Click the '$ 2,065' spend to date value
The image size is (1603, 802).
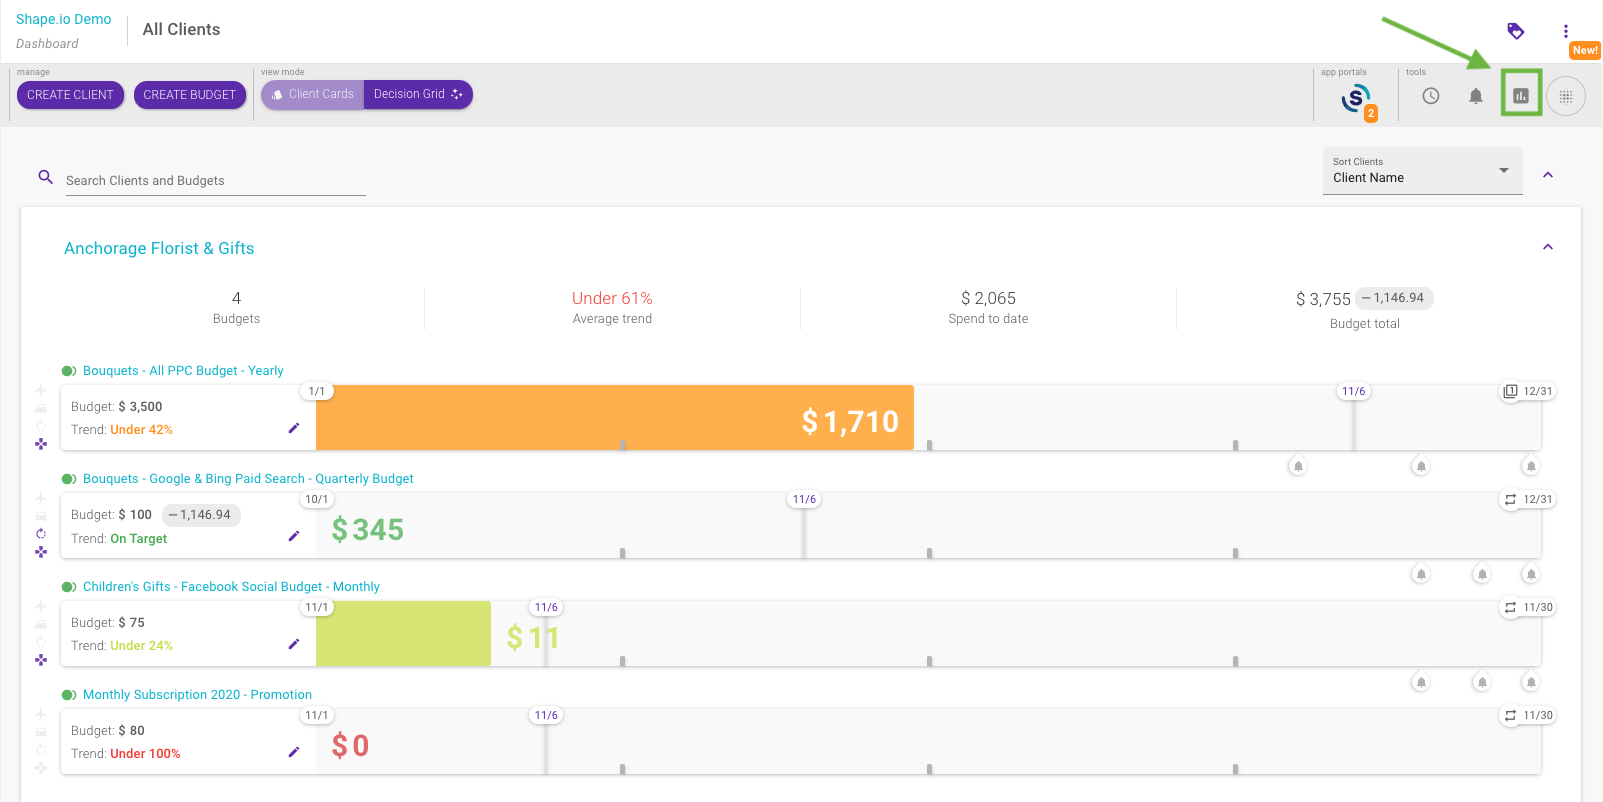pos(988,298)
